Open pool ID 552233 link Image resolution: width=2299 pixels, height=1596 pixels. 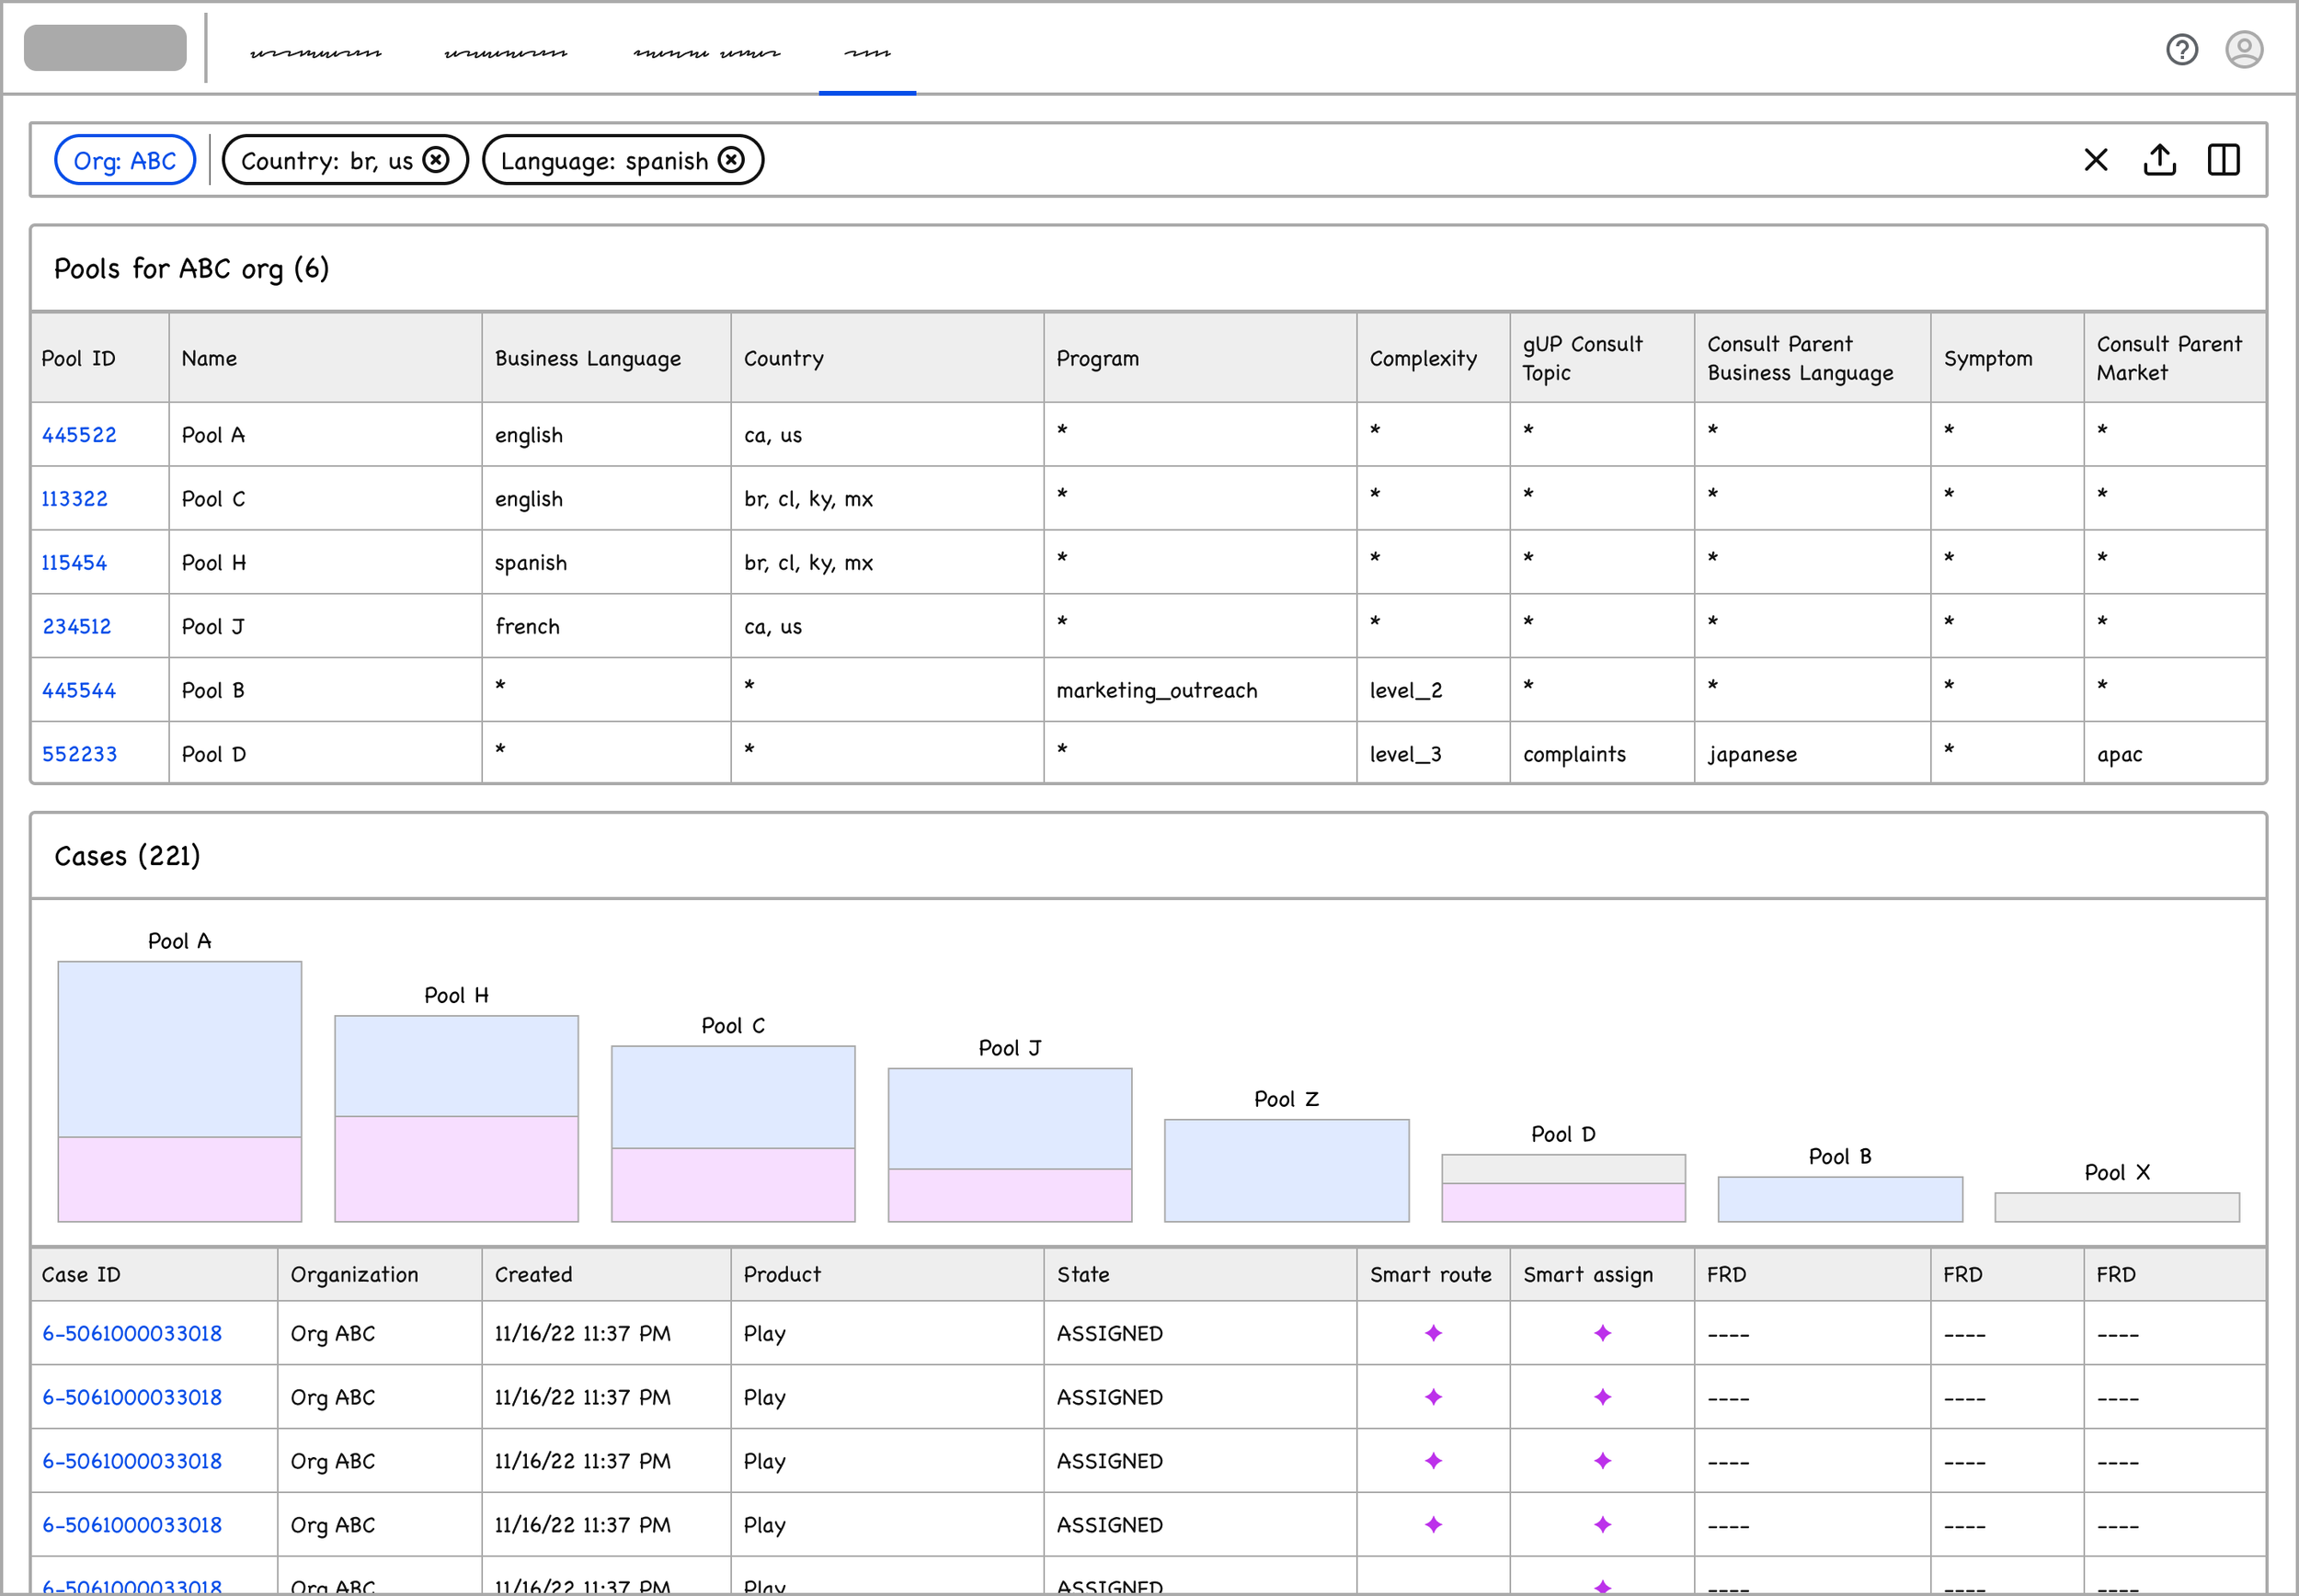[x=79, y=754]
